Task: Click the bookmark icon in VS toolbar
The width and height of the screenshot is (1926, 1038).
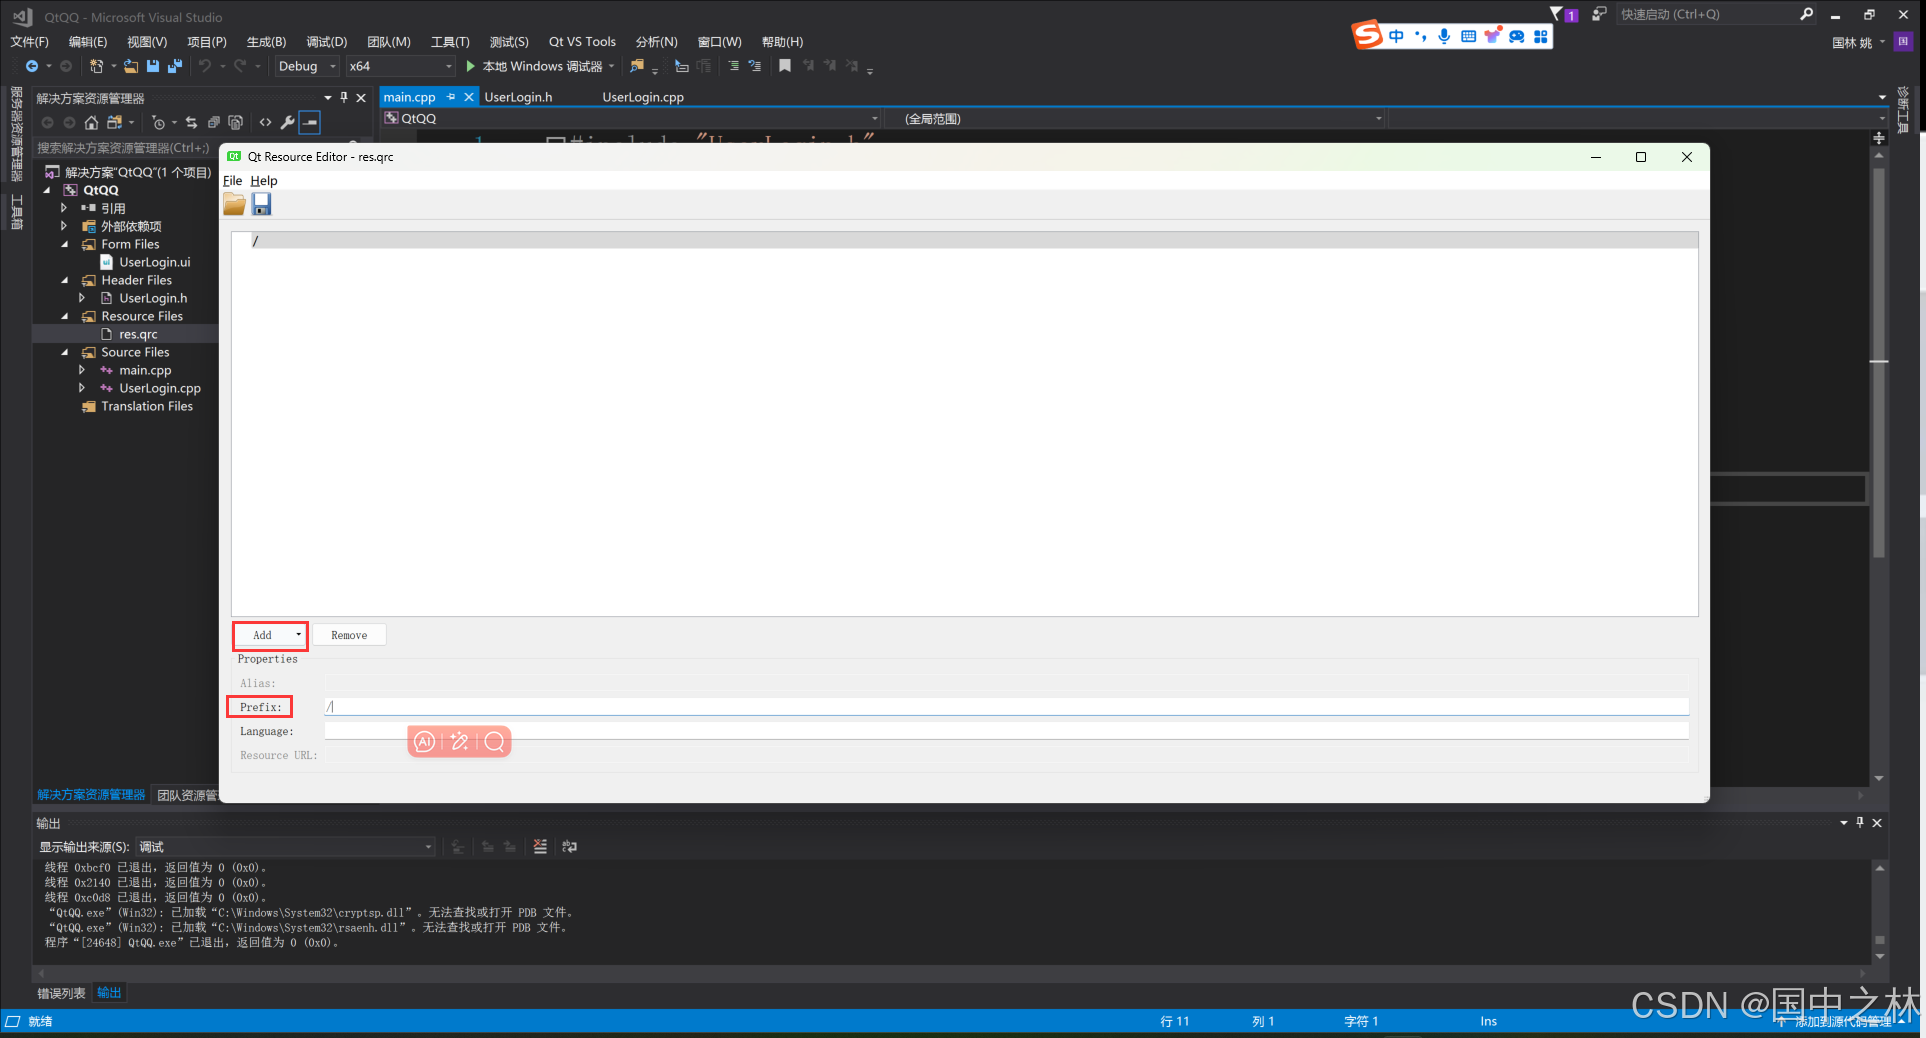Action: coord(785,66)
